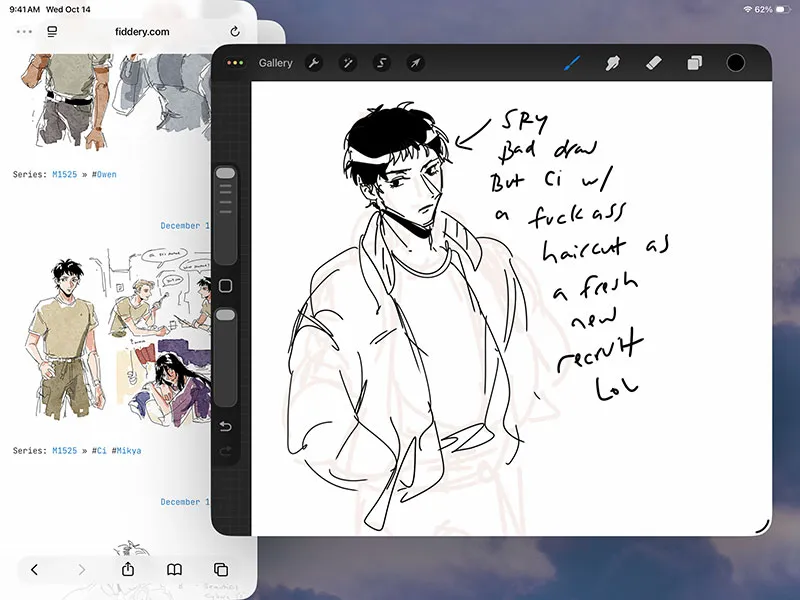Open the #Ci tag link

pos(99,451)
